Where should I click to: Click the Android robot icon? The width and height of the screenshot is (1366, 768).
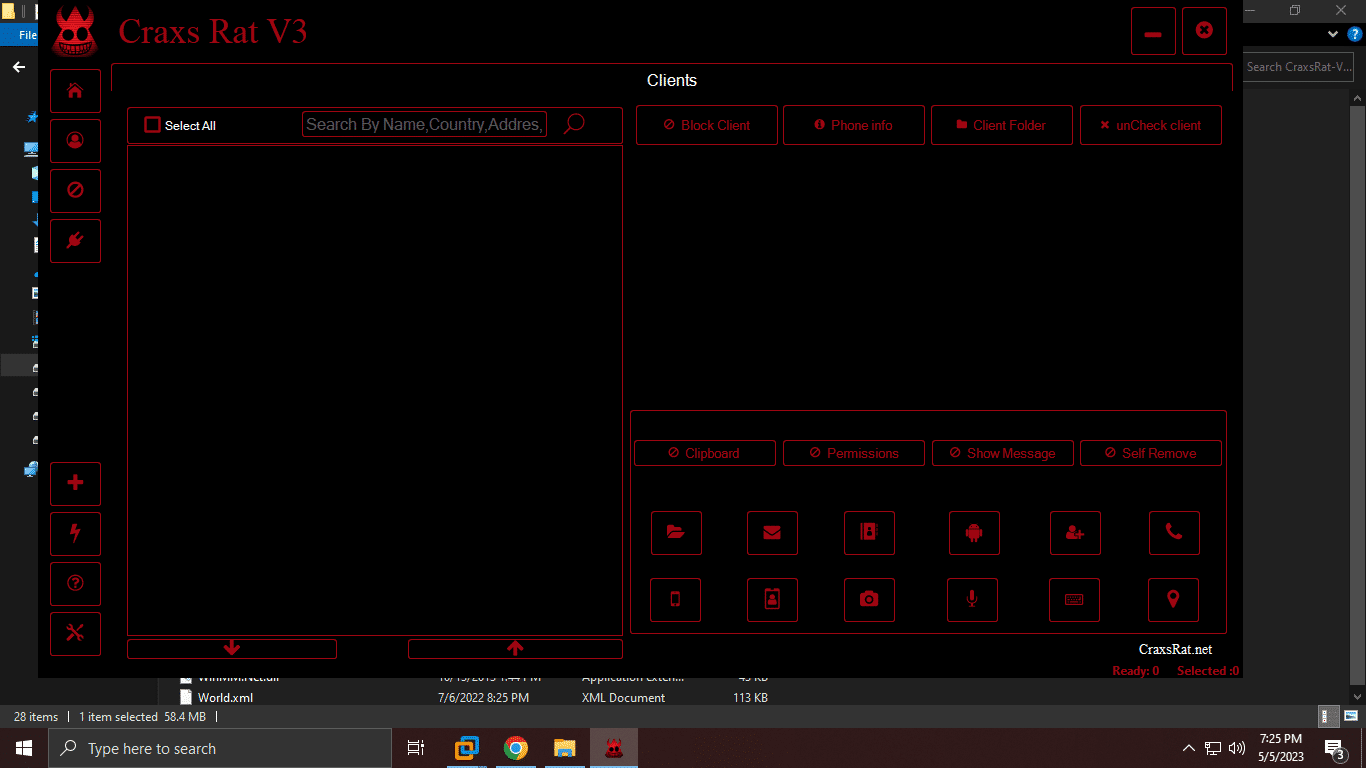[974, 533]
